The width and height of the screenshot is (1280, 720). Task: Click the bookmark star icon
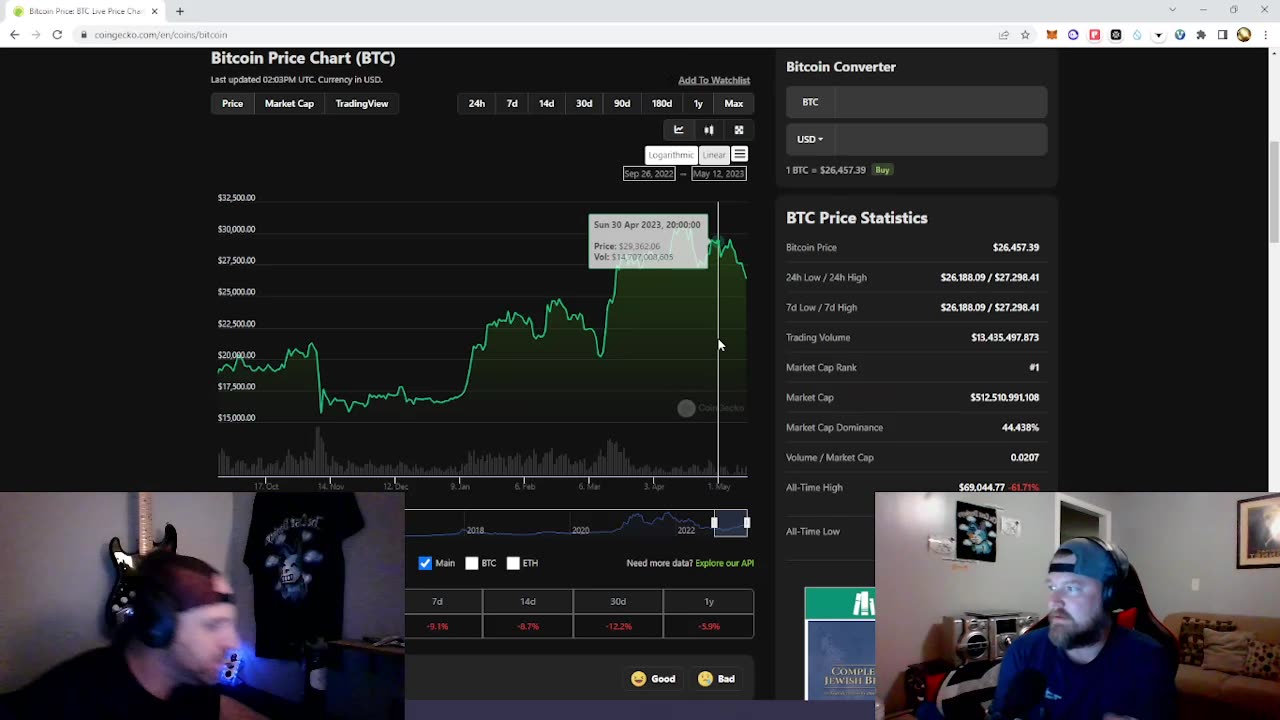pyautogui.click(x=1025, y=35)
